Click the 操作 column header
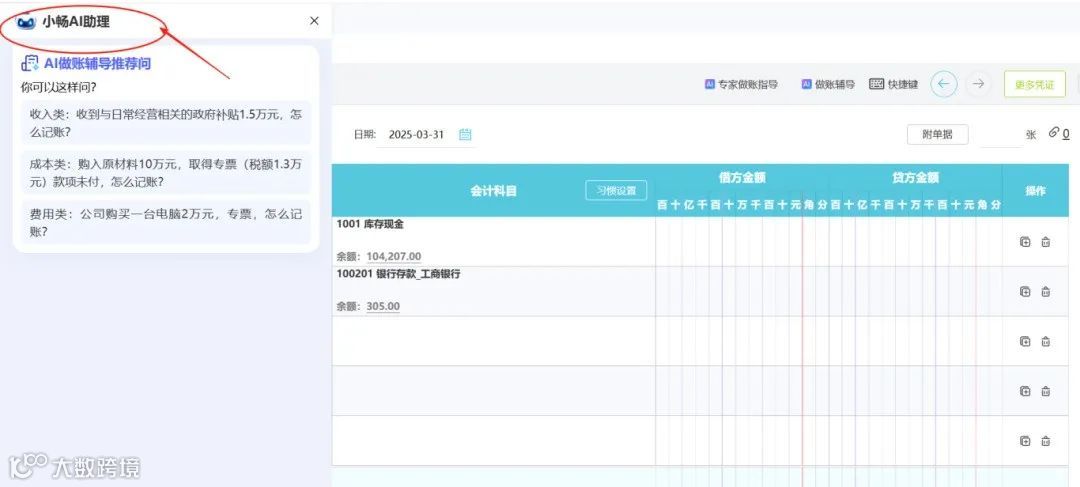The height and width of the screenshot is (487, 1080). tap(1035, 191)
